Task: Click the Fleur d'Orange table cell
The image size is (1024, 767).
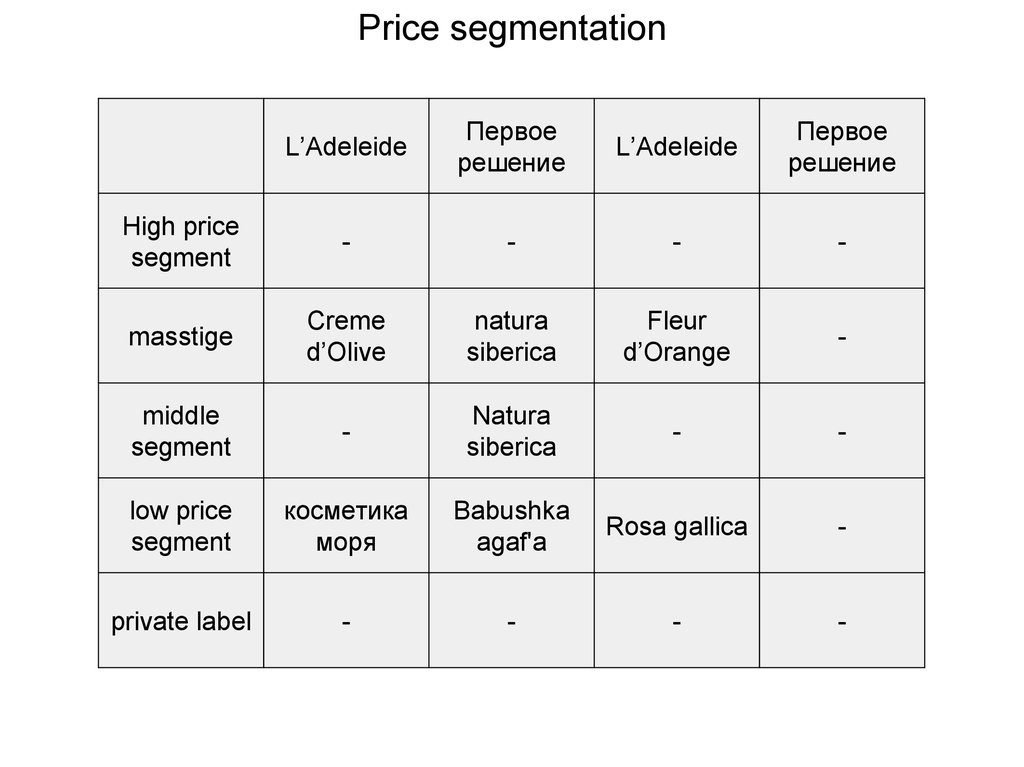Action: pos(677,336)
